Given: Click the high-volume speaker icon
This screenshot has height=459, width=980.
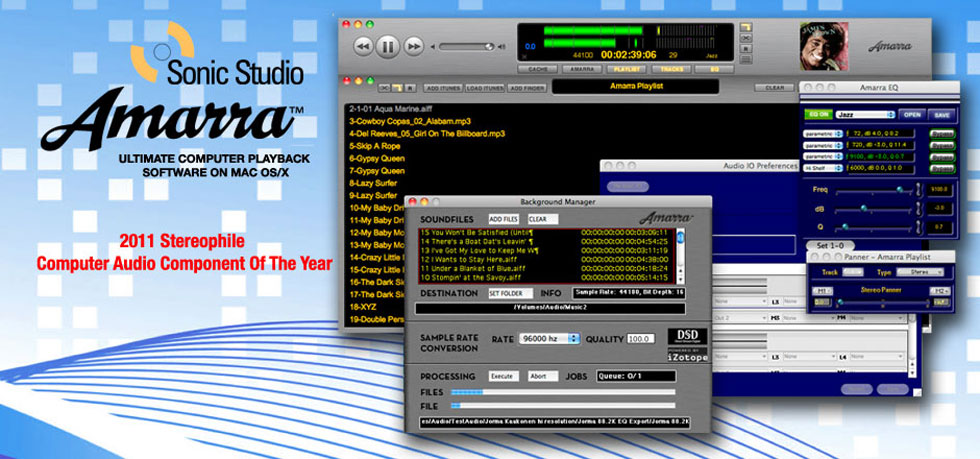Looking at the screenshot, I should point(501,47).
